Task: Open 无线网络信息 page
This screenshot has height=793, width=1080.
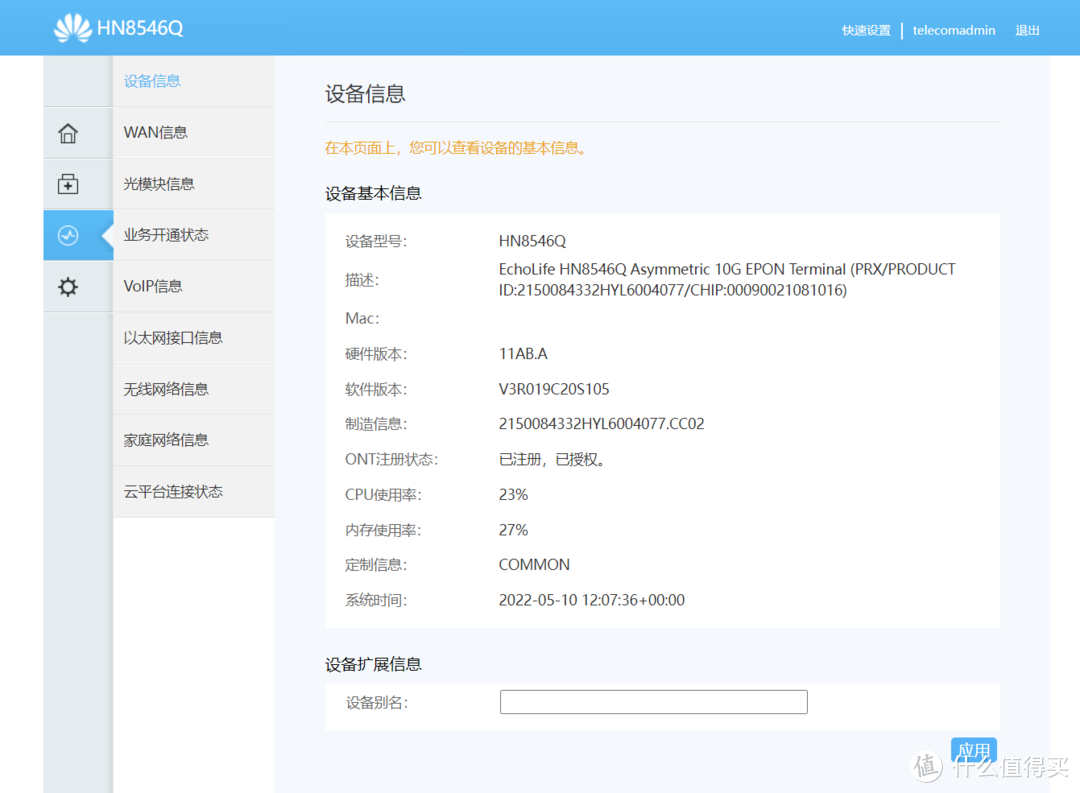Action: [x=165, y=388]
